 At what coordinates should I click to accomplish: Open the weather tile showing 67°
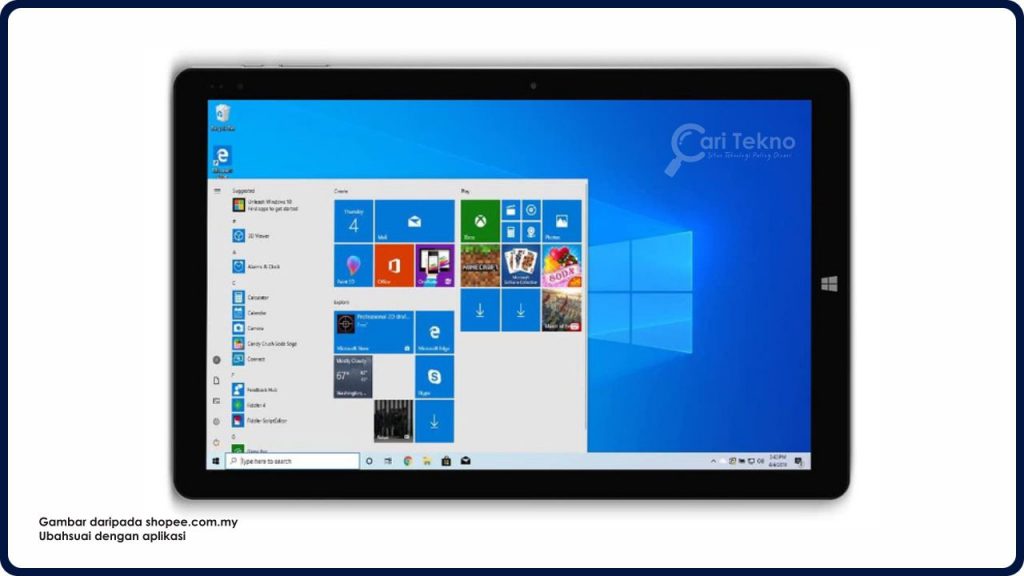pyautogui.click(x=353, y=377)
